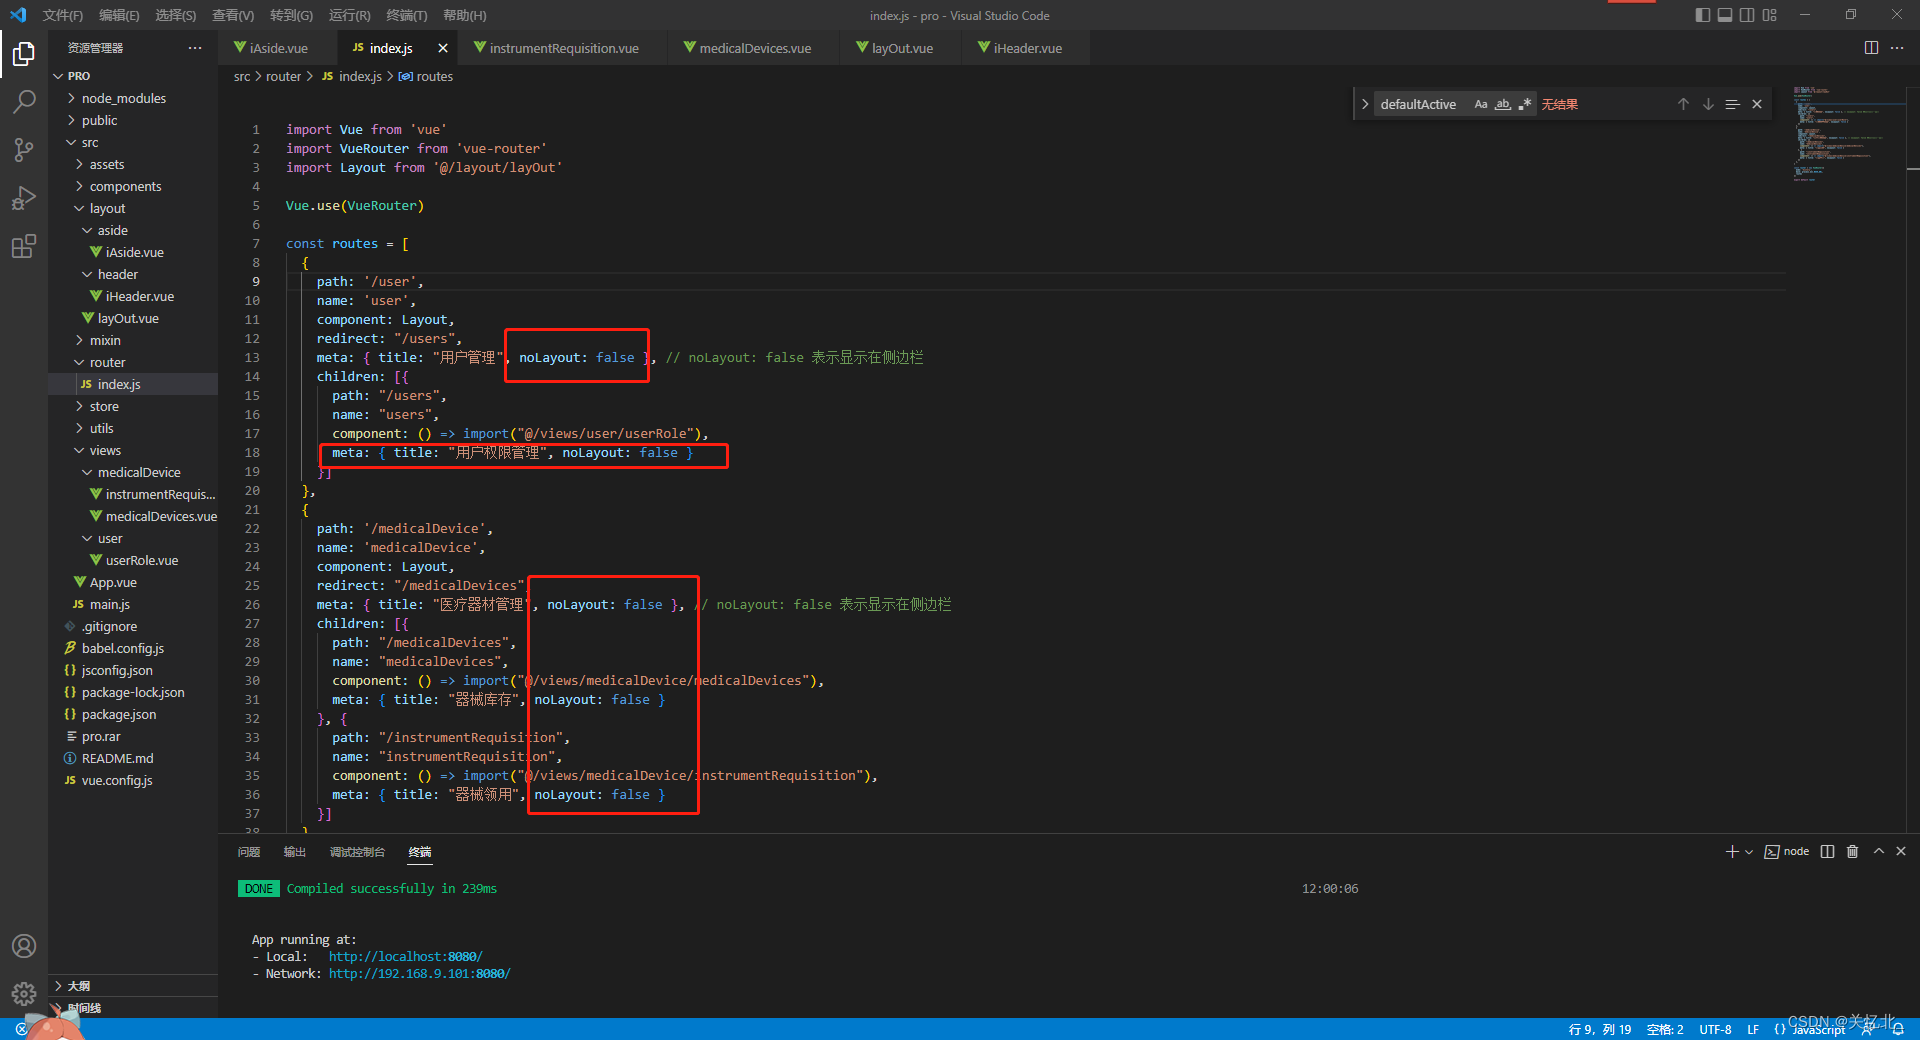
Task: Switch to 问题 panel tab
Action: [249, 852]
